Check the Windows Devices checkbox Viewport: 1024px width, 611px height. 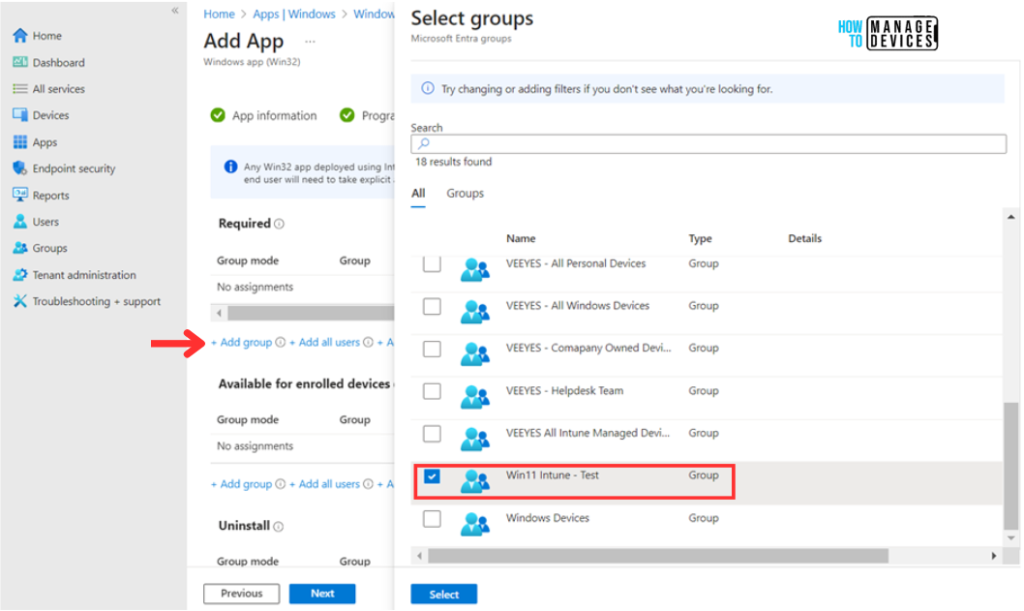coord(432,518)
